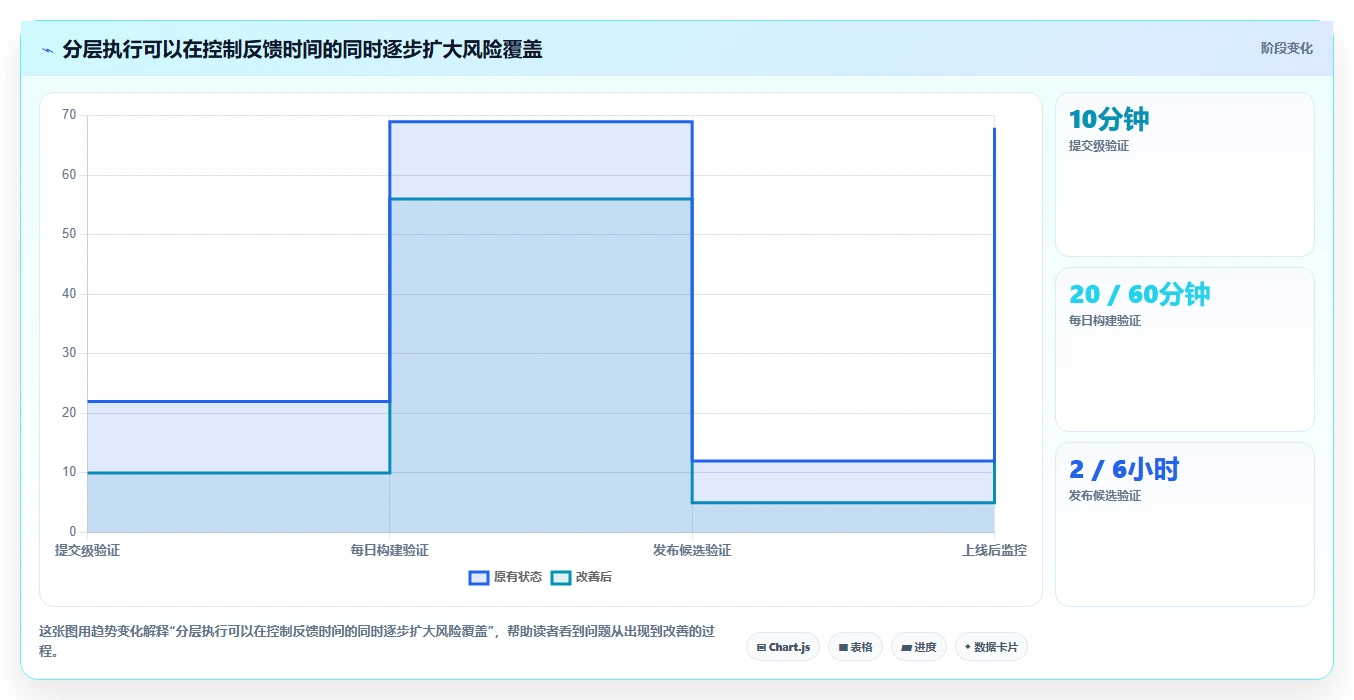The width and height of the screenshot is (1354, 700).
Task: Click the star icon in 数据卡片 tag
Action: [x=968, y=647]
